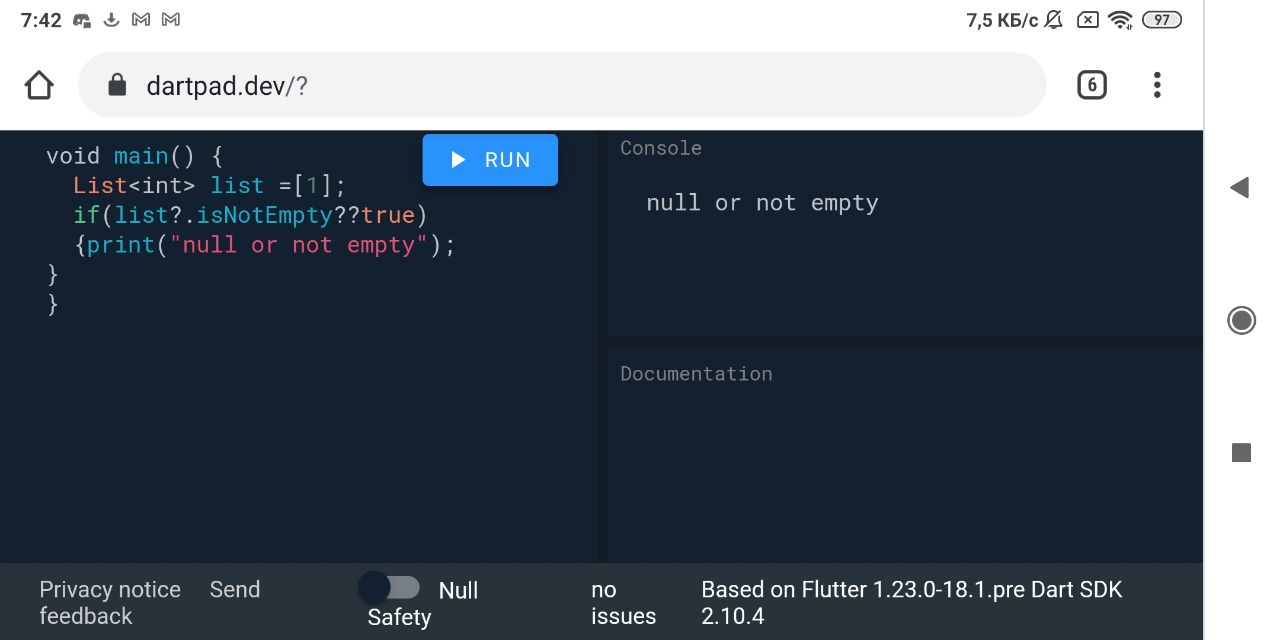Click the Documentation panel header

(x=696, y=374)
